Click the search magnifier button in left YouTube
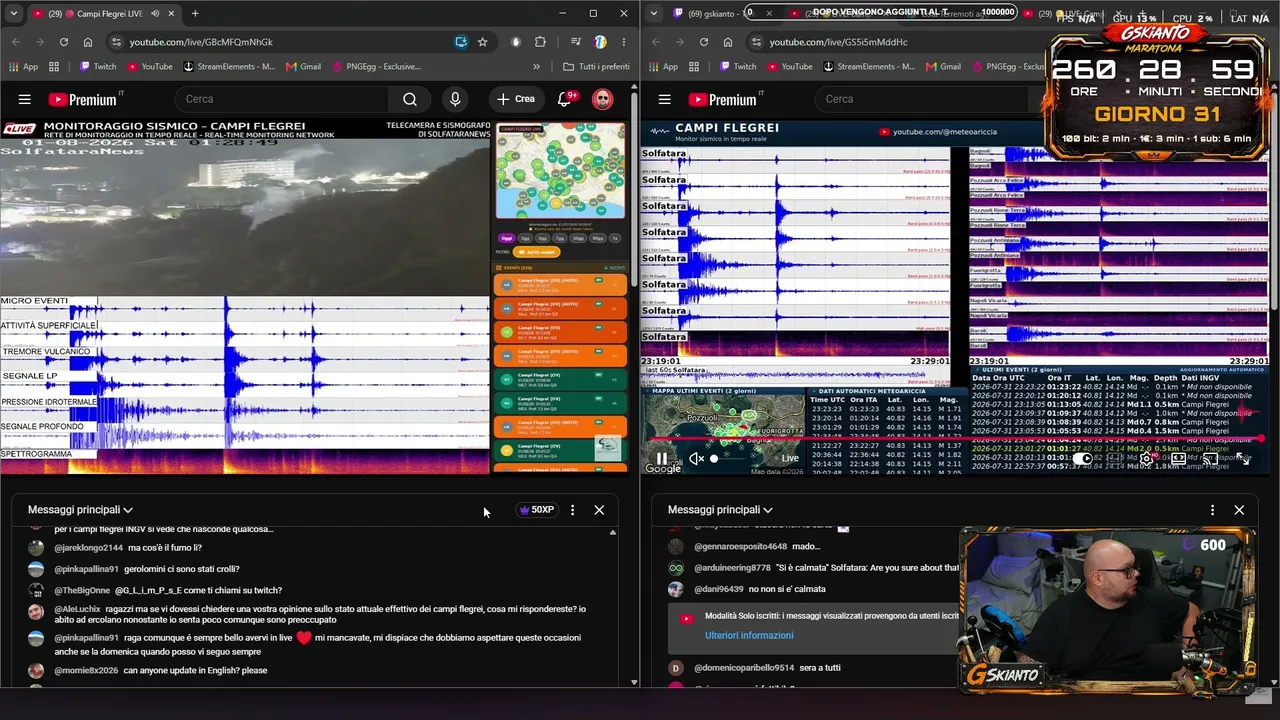1280x720 pixels. coord(410,99)
